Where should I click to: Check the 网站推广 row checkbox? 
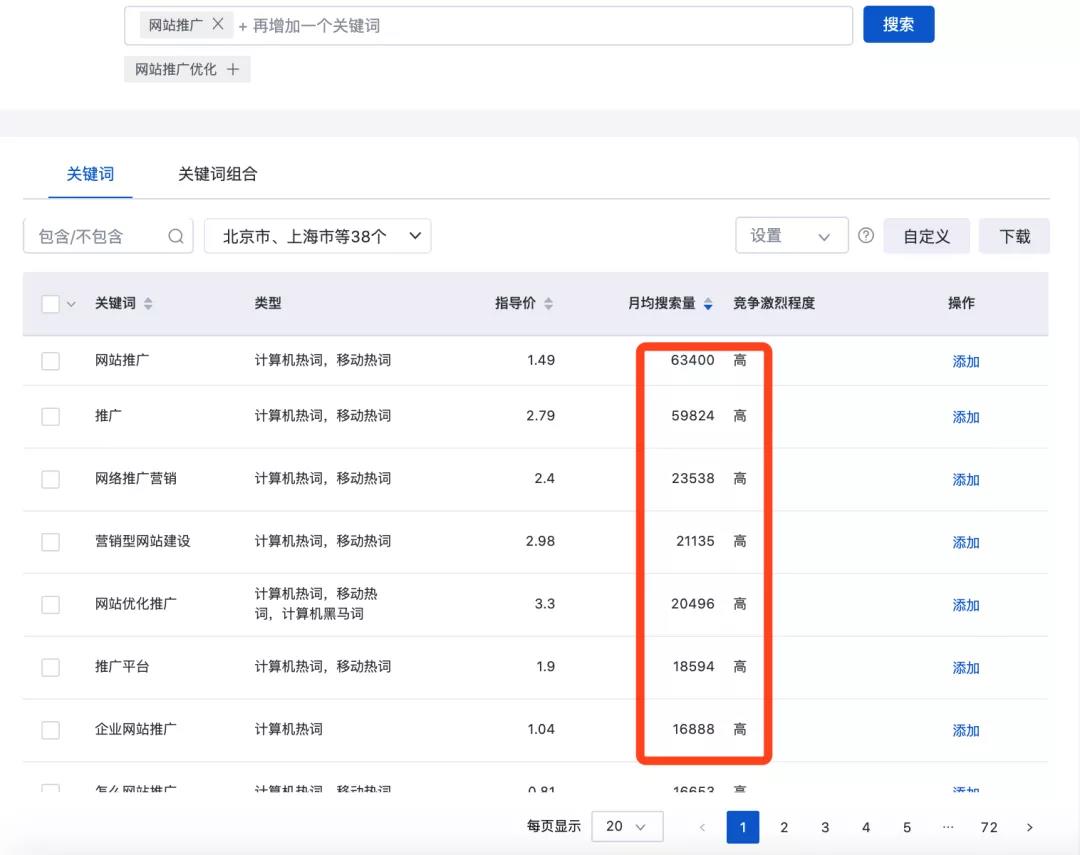coord(51,361)
